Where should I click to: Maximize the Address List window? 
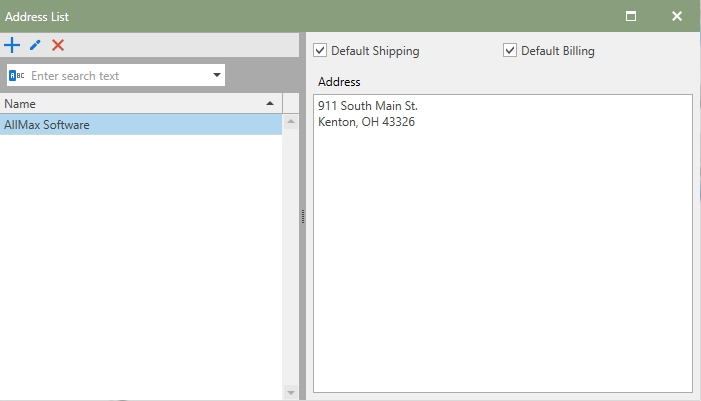(x=631, y=17)
